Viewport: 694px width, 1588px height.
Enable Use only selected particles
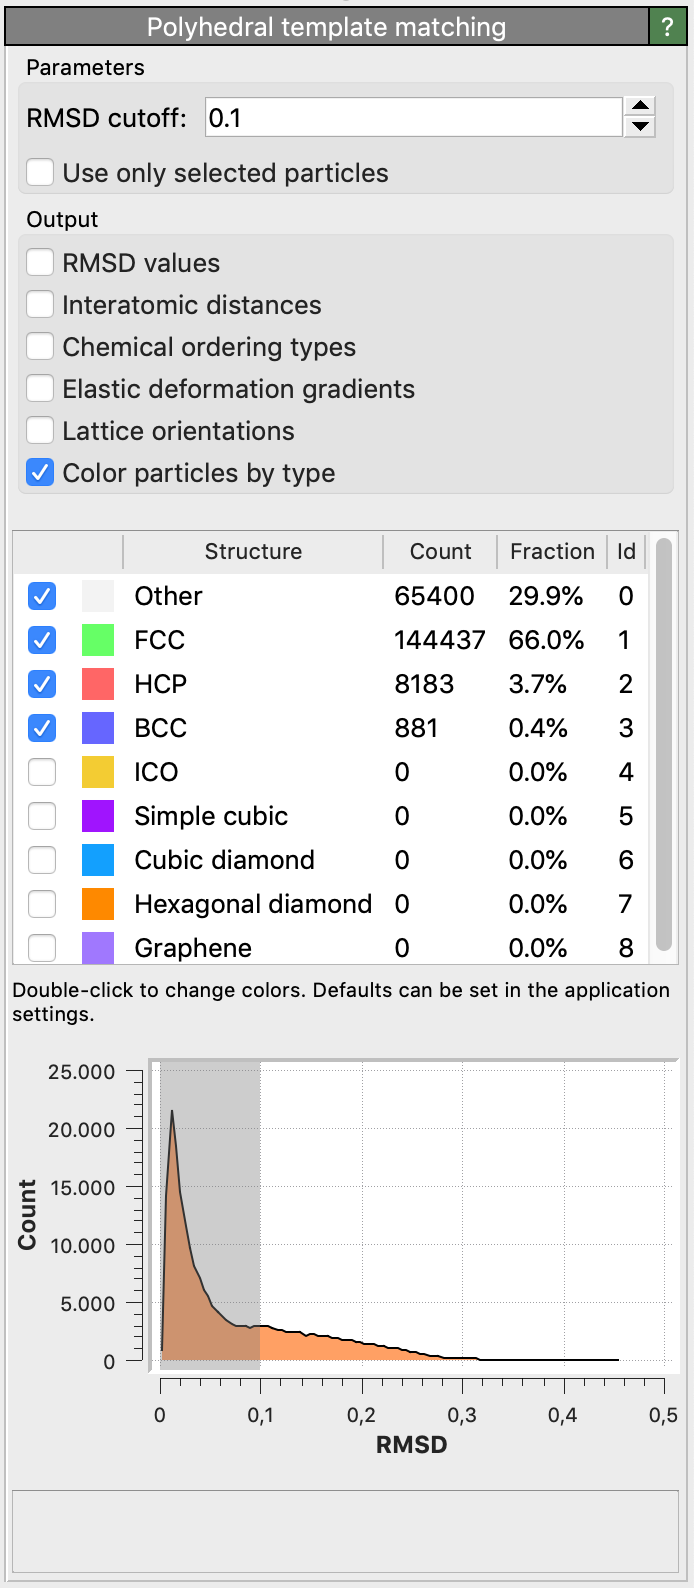pyautogui.click(x=40, y=173)
